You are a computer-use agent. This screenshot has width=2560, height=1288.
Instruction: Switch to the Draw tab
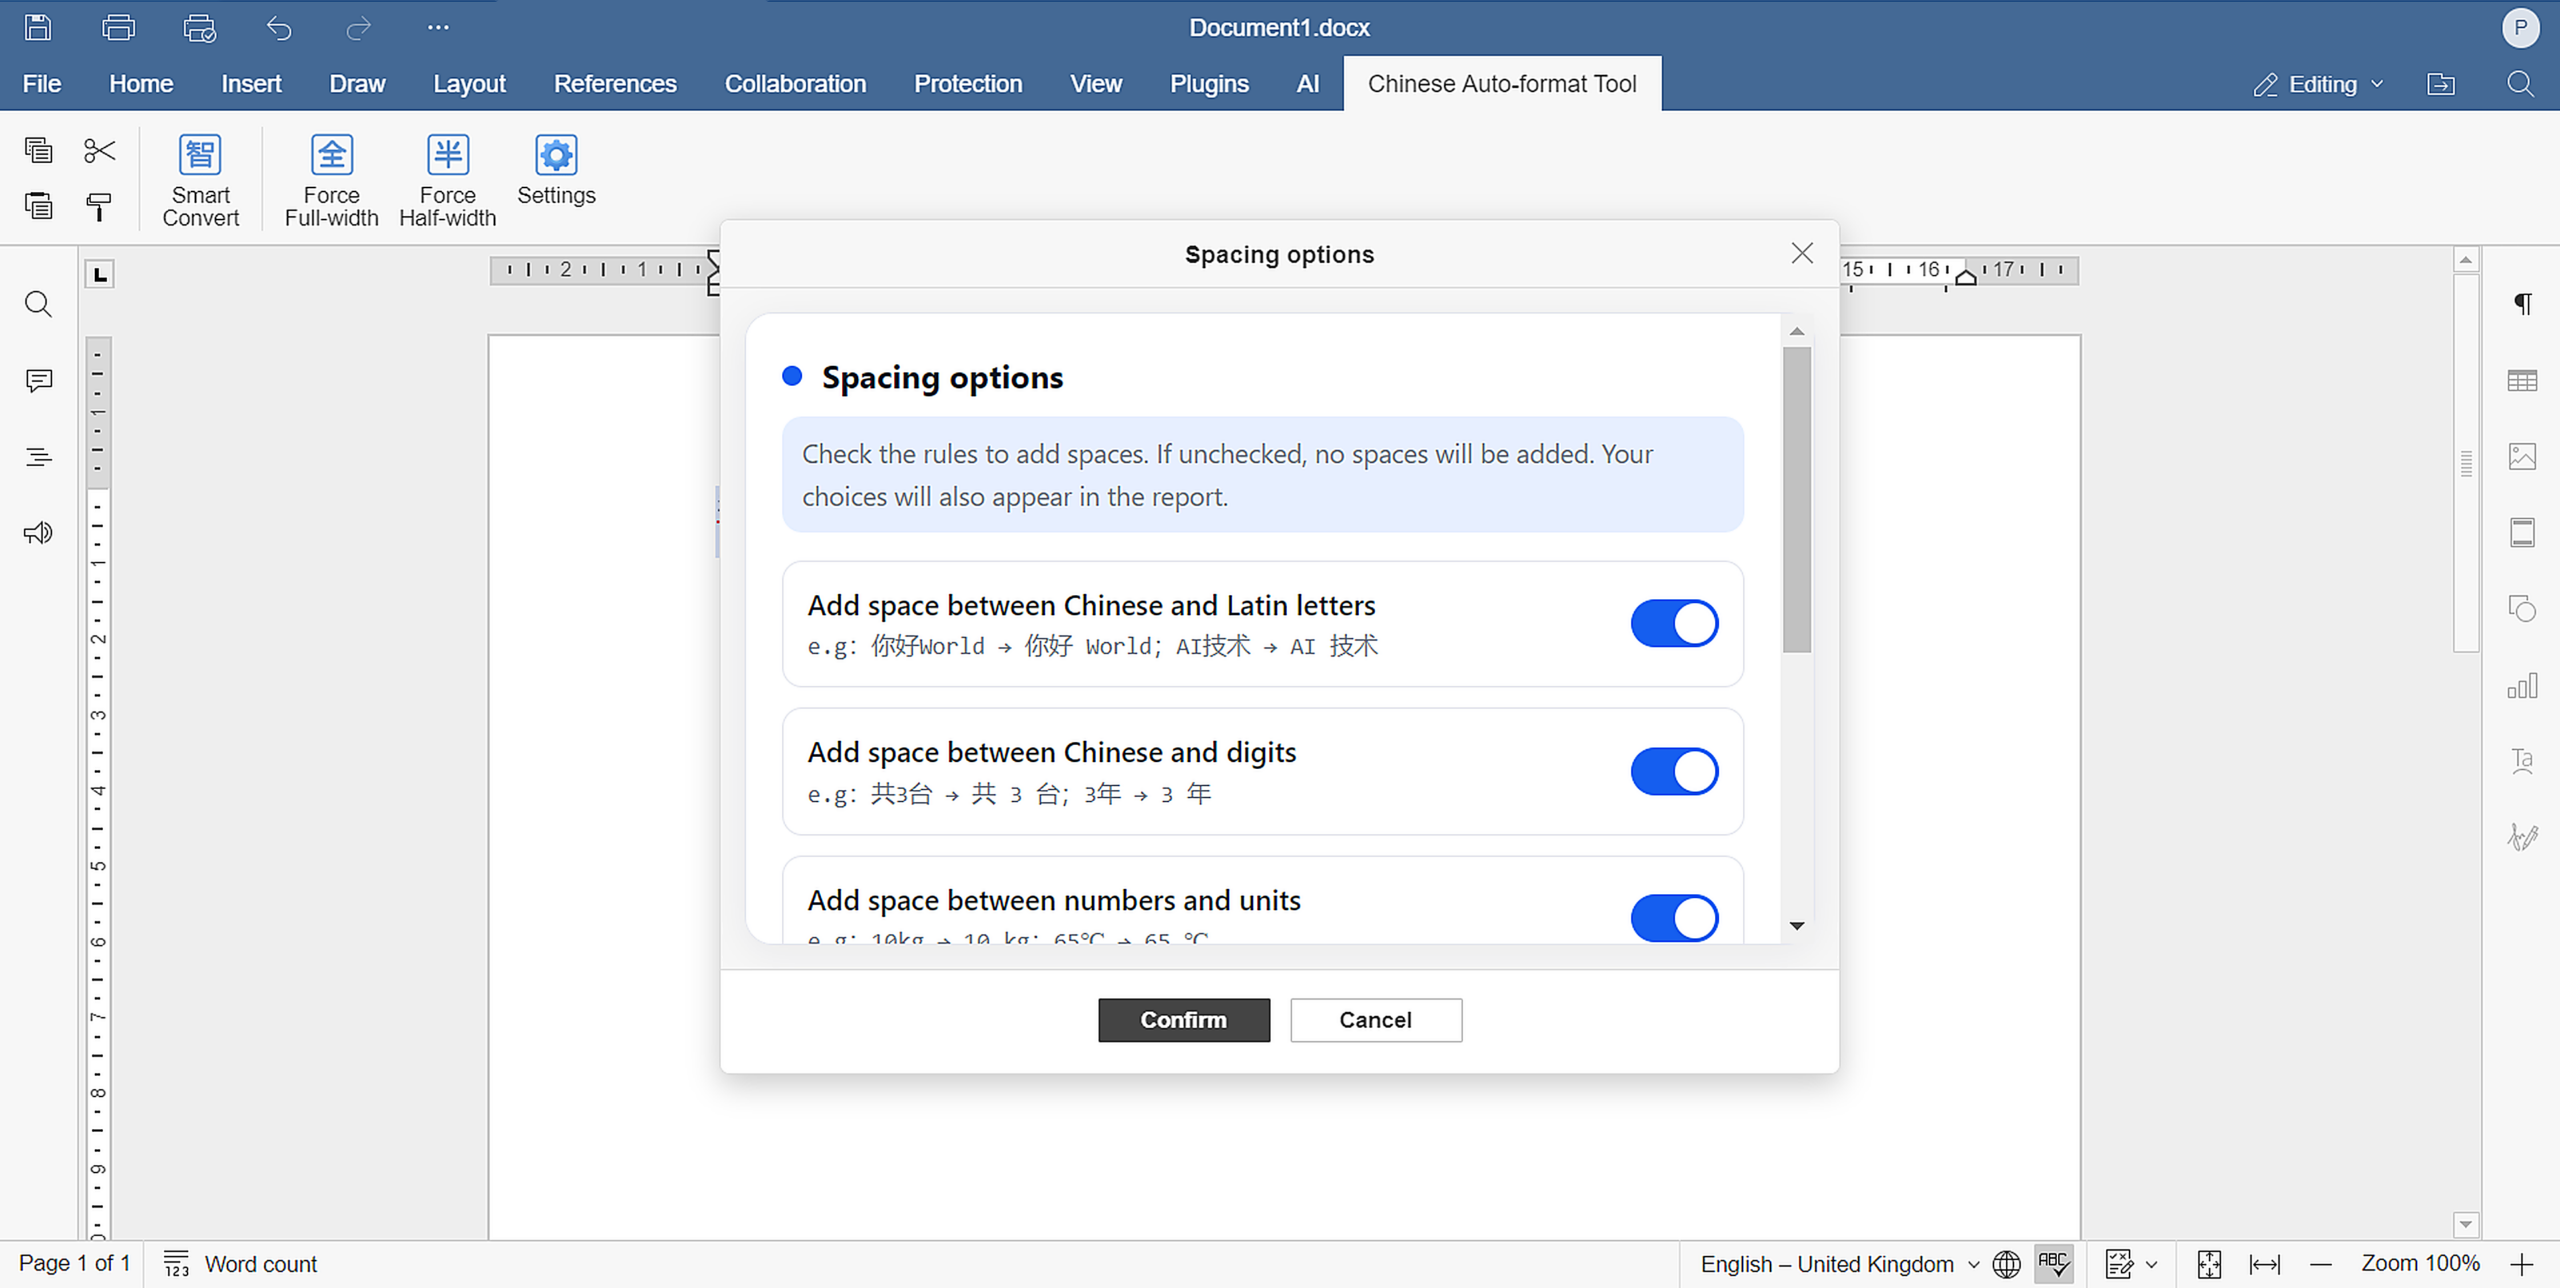pos(357,84)
